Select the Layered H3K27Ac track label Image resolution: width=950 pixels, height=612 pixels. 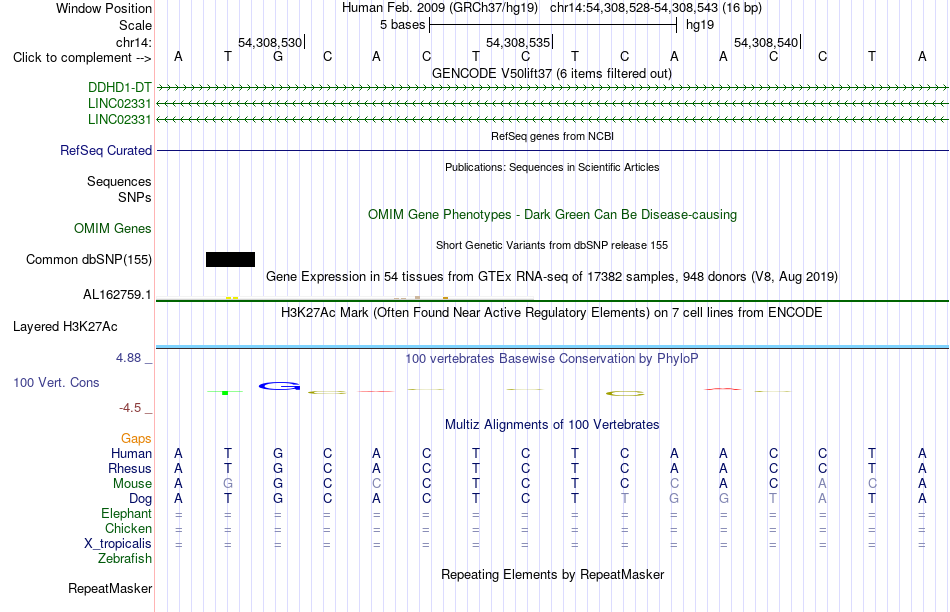coord(65,327)
